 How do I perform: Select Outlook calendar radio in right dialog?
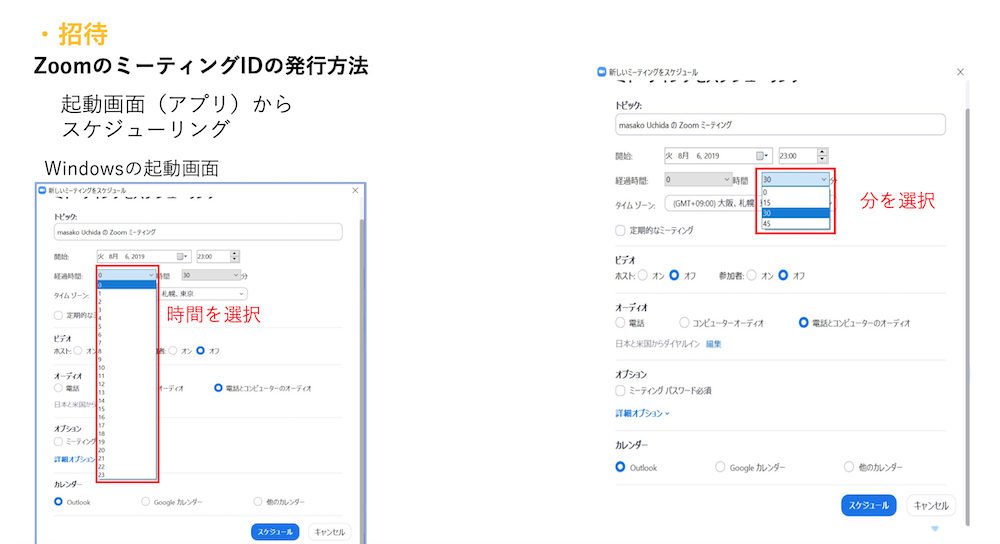pyautogui.click(x=620, y=467)
